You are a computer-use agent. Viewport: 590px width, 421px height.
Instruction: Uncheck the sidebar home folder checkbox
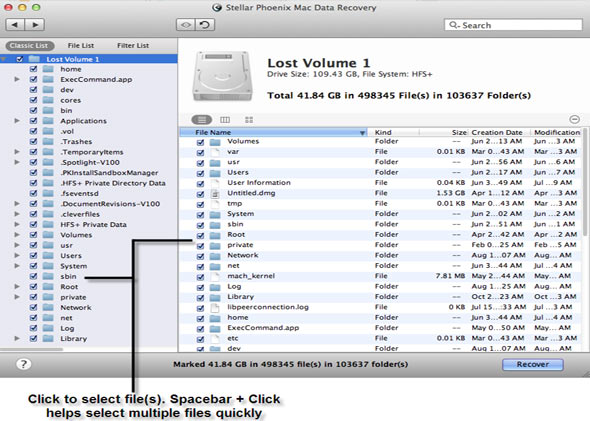pyautogui.click(x=33, y=69)
